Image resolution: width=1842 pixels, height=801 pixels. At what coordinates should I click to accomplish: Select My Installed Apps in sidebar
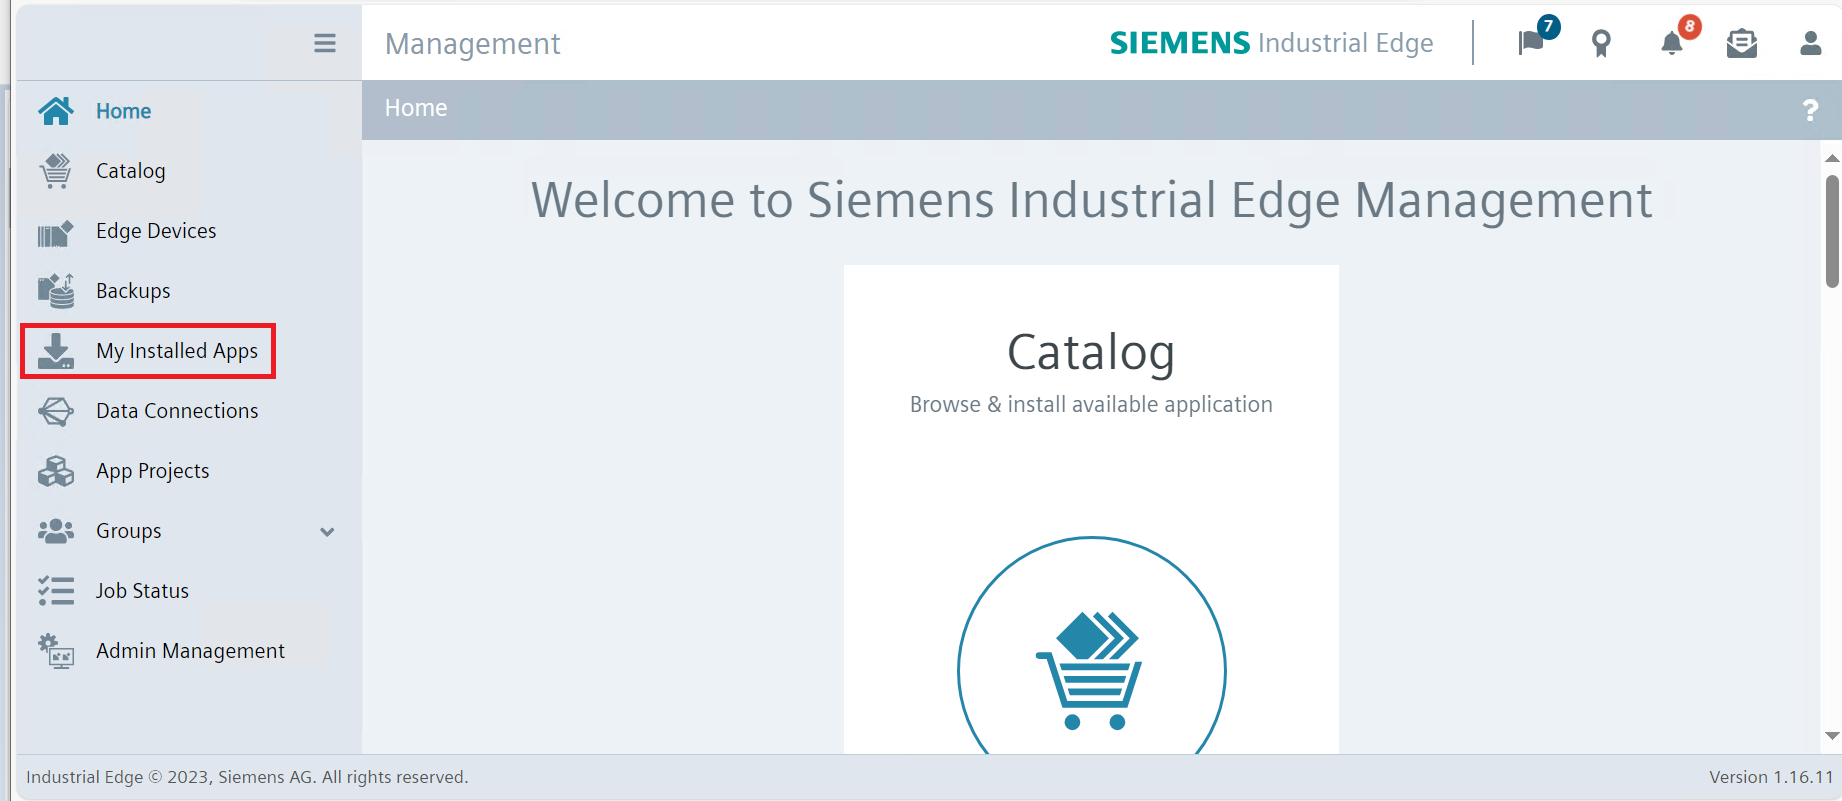click(177, 351)
